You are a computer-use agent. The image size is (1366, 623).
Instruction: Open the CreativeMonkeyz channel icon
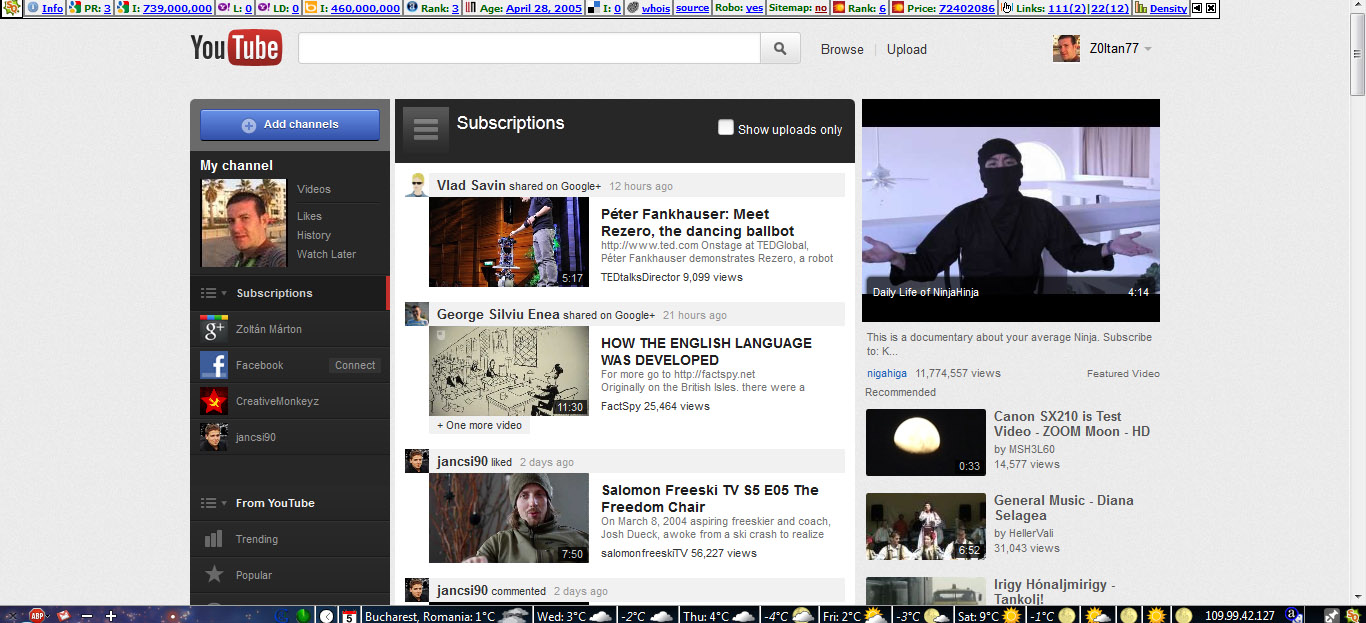(214, 401)
